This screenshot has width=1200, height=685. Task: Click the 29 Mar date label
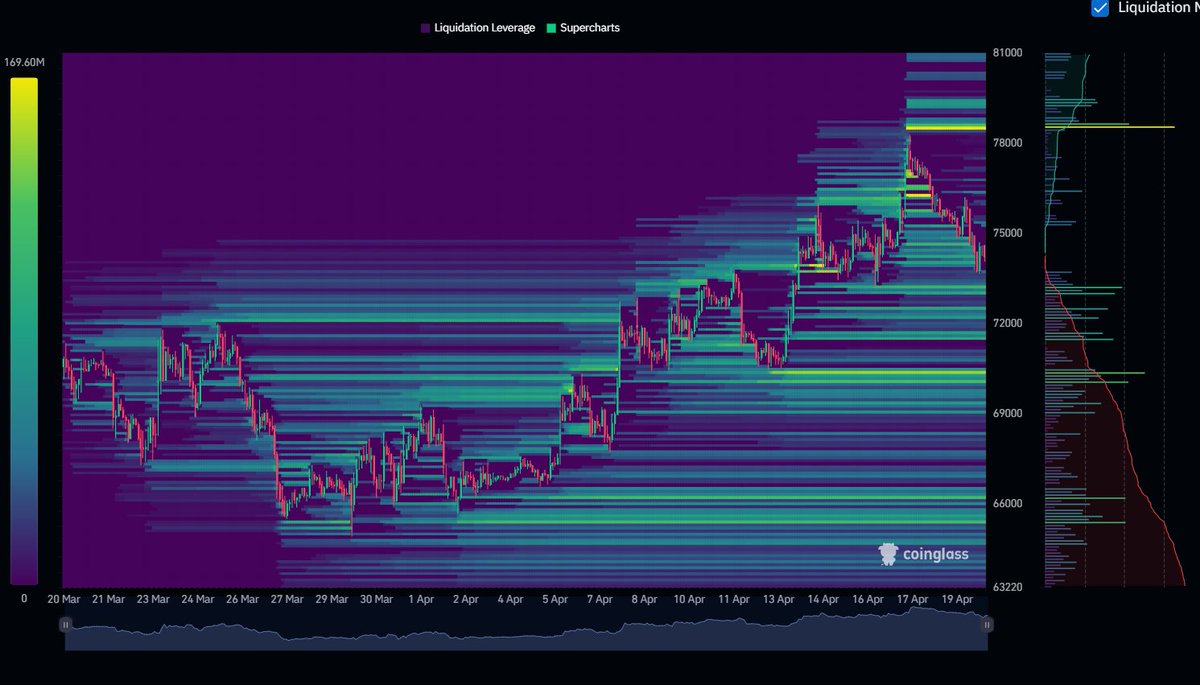(331, 600)
